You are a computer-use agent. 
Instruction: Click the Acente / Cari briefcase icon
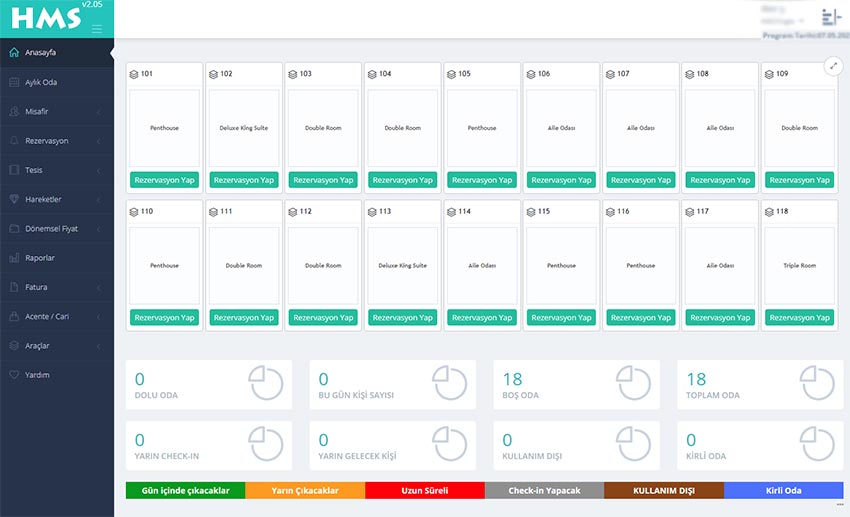14,316
